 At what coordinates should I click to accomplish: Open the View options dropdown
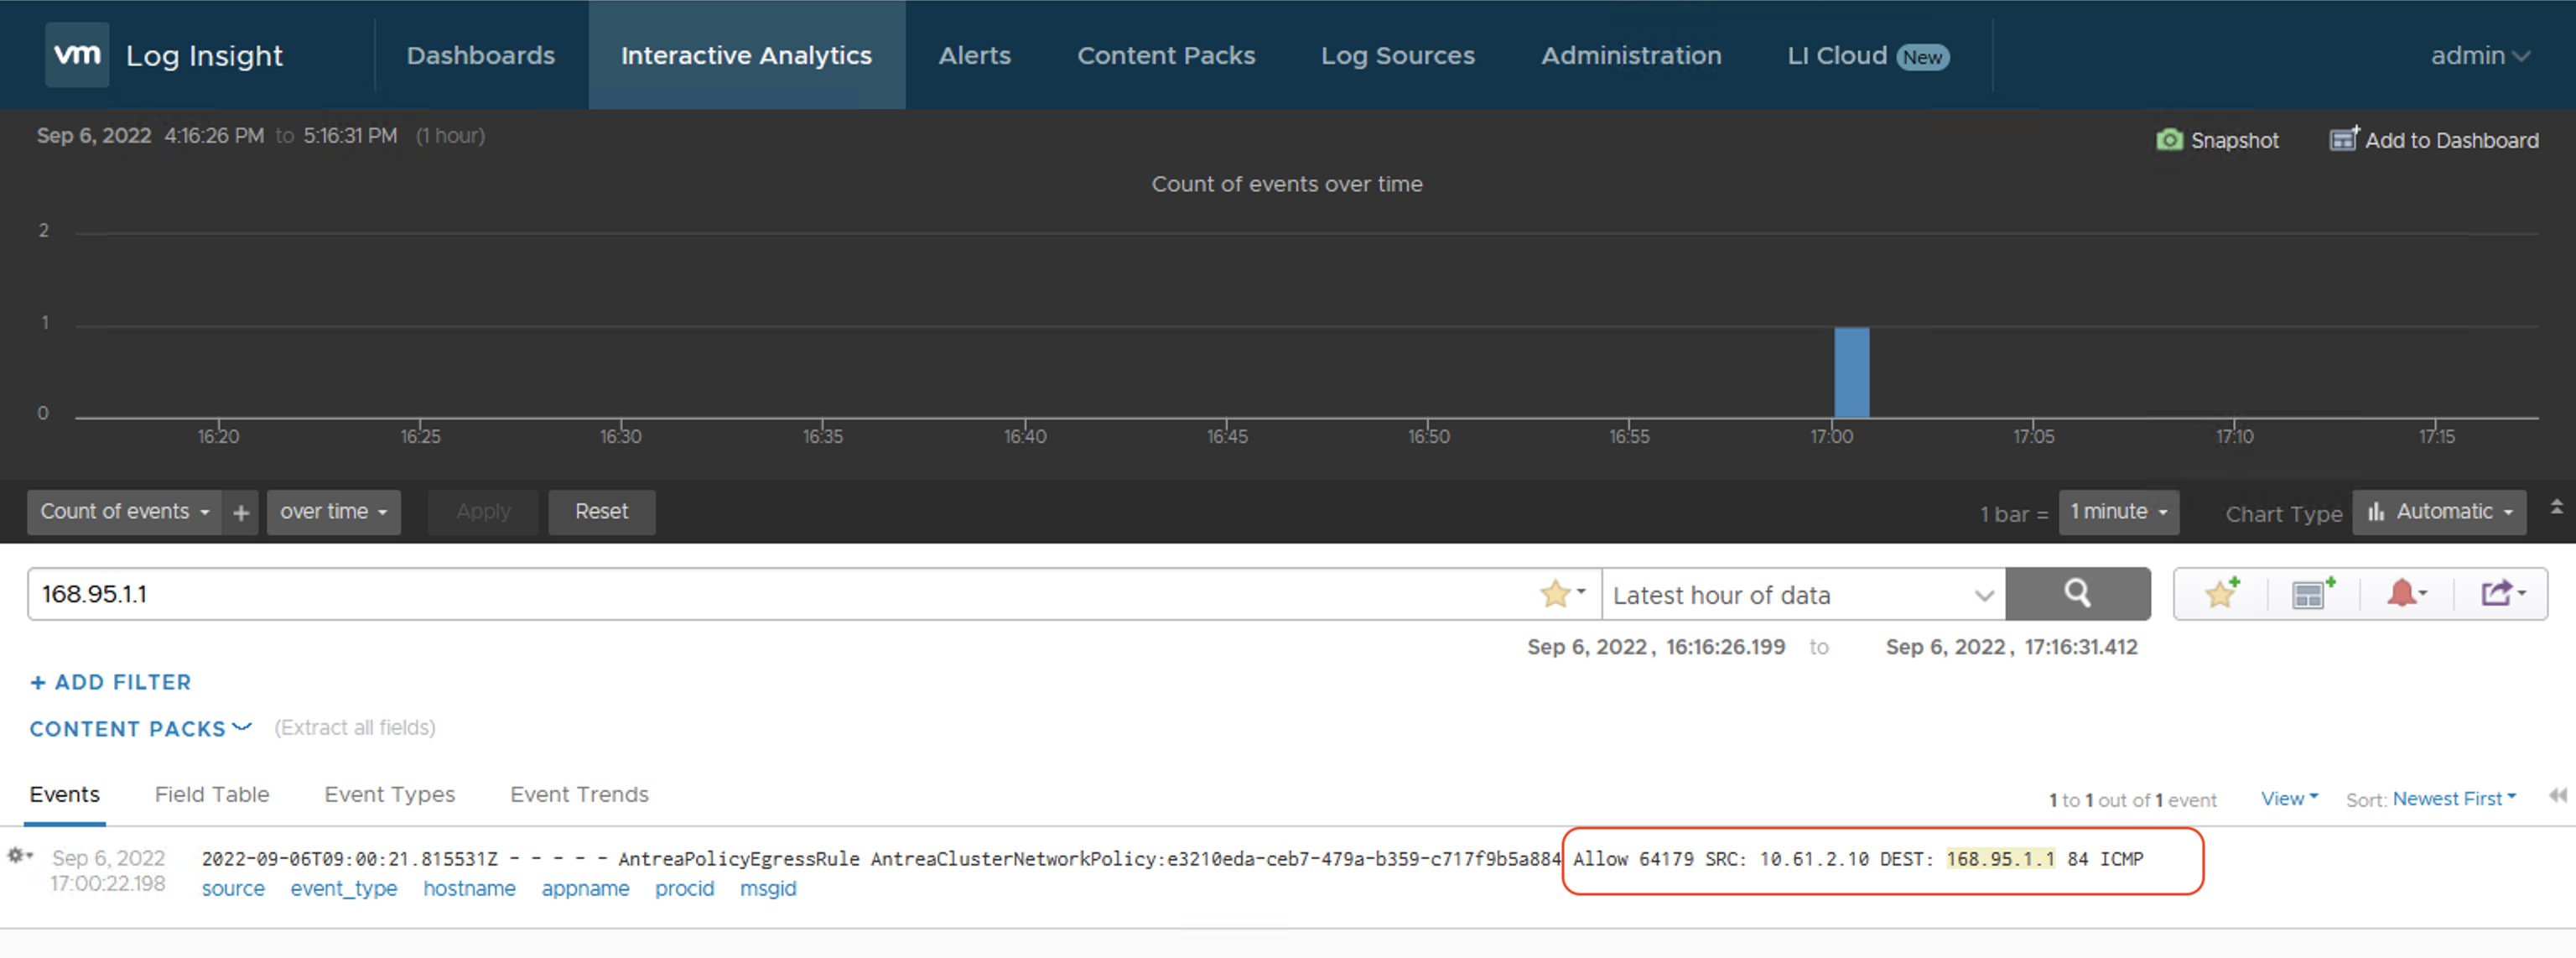tap(2289, 799)
